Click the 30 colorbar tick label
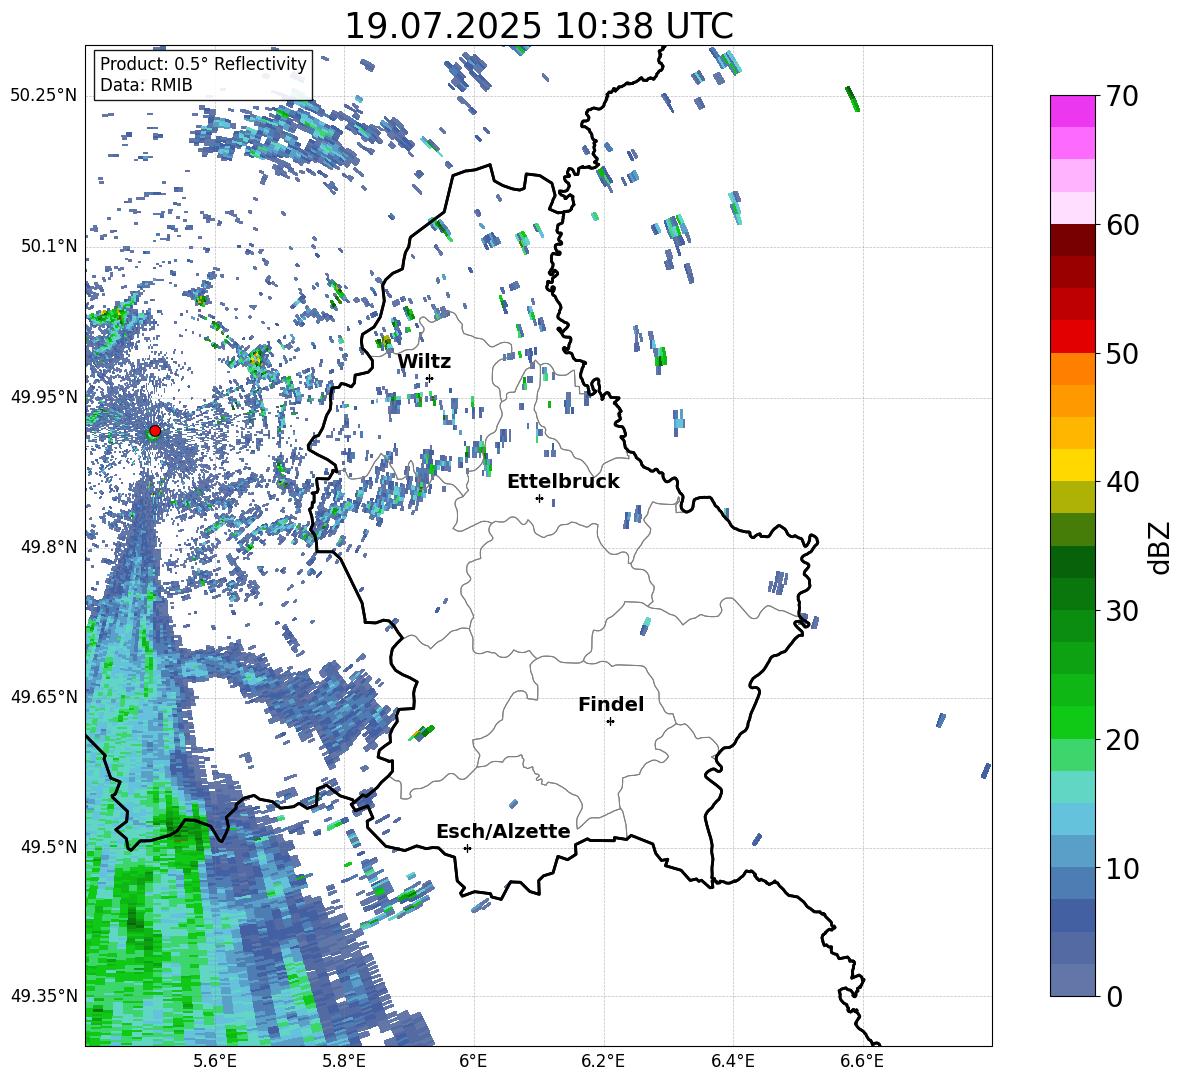This screenshot has height=1081, width=1184. click(x=1122, y=611)
